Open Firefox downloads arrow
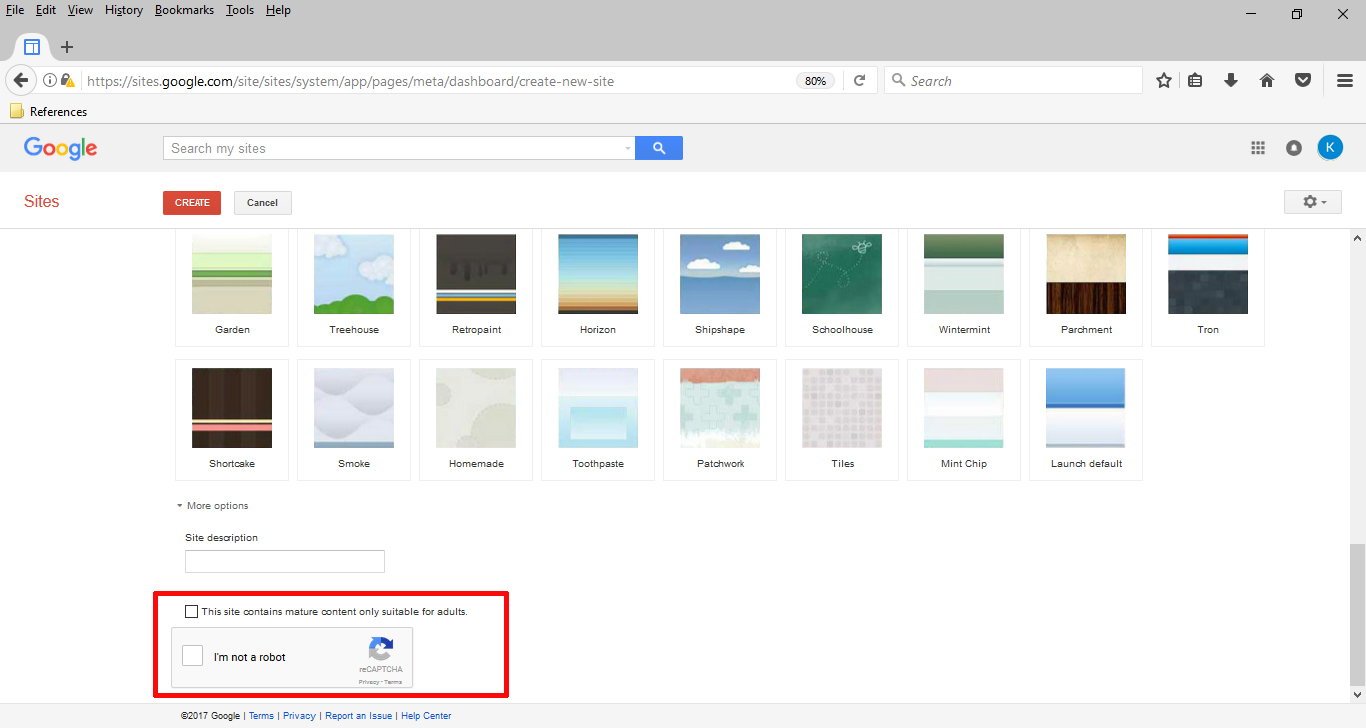Screen dimensions: 1366x728 point(1231,81)
